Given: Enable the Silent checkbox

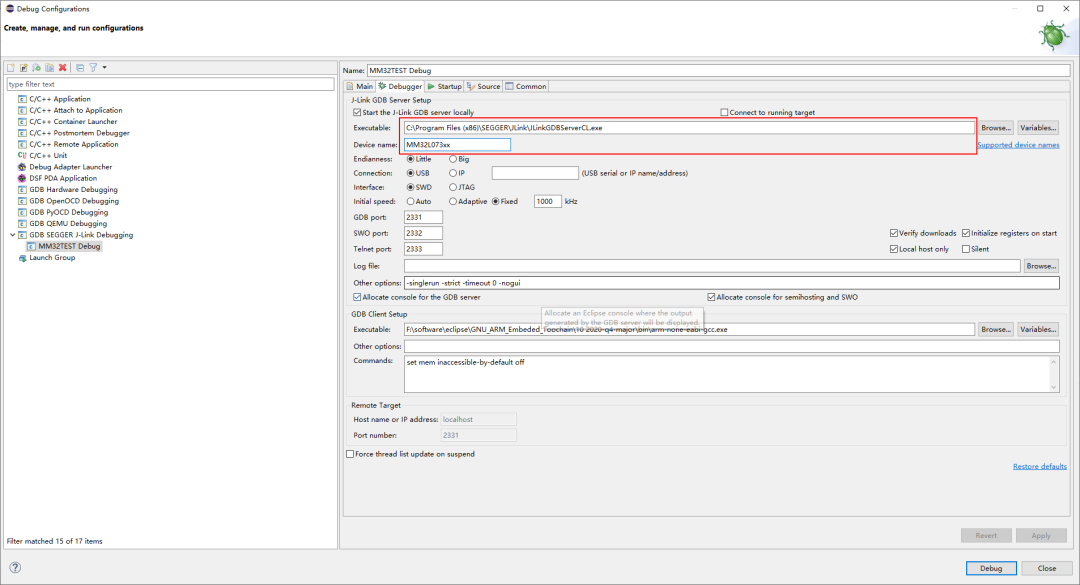Looking at the screenshot, I should click(x=966, y=249).
